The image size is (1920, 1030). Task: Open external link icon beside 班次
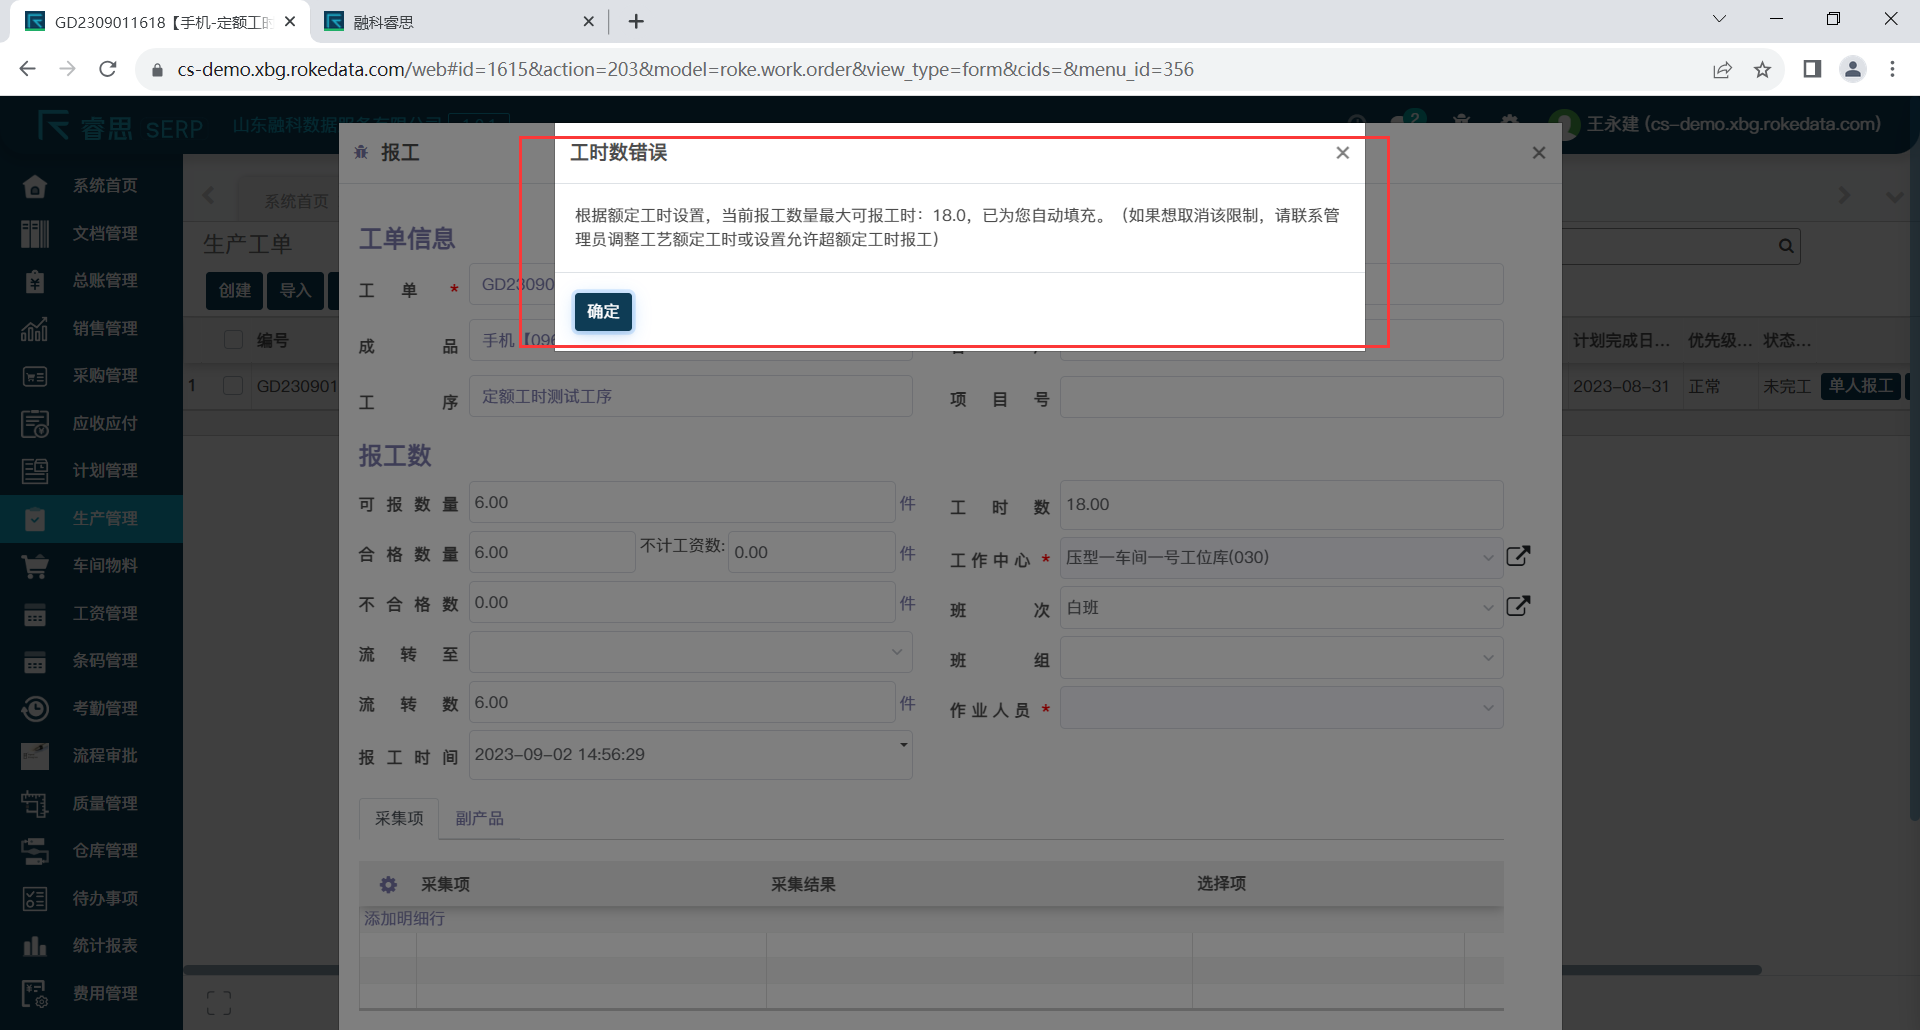click(x=1518, y=606)
